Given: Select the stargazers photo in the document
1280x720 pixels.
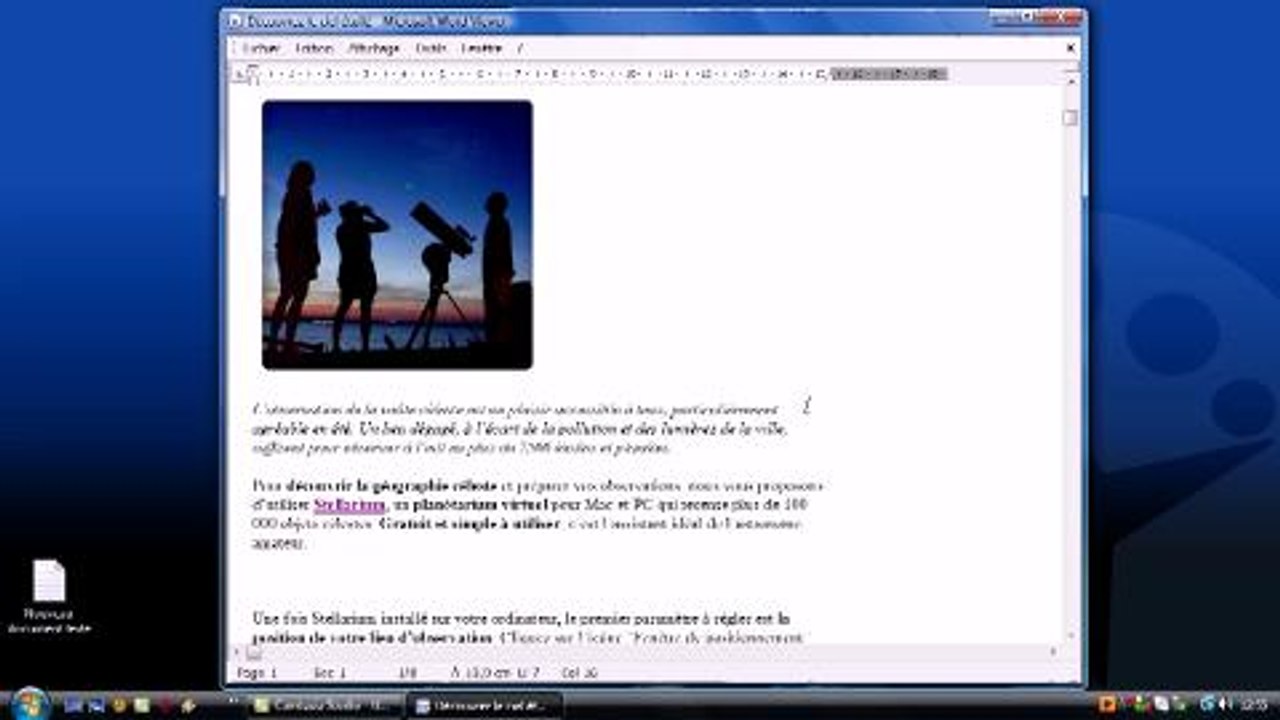Looking at the screenshot, I should pos(397,235).
